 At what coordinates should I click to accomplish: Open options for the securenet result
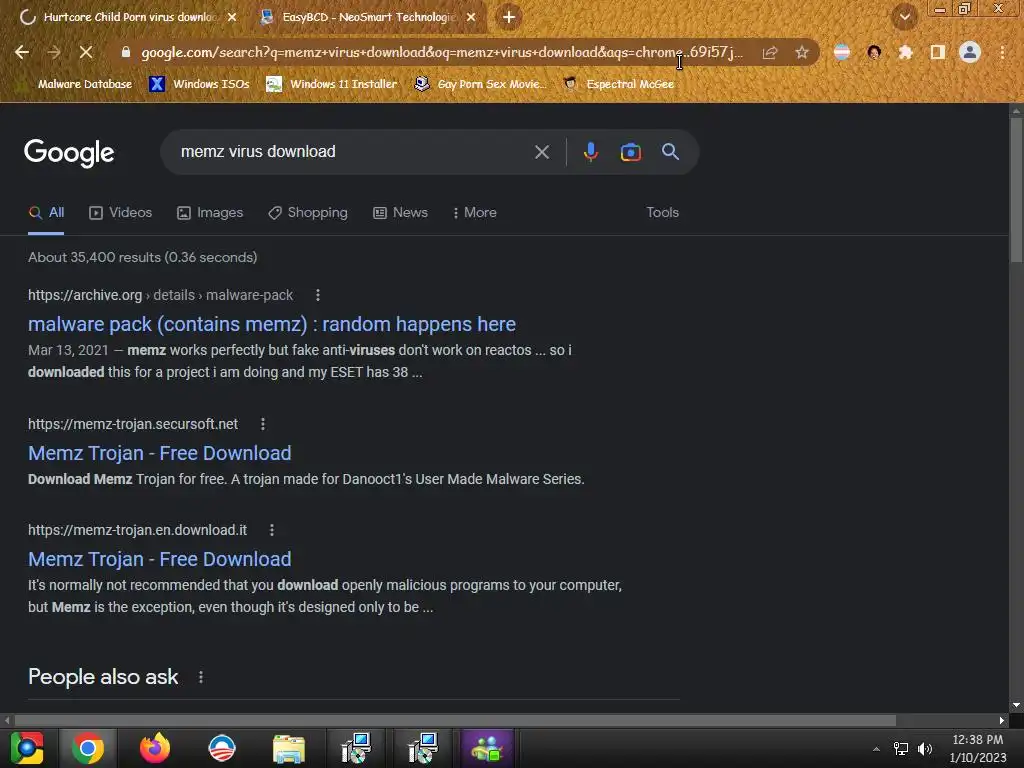(263, 424)
